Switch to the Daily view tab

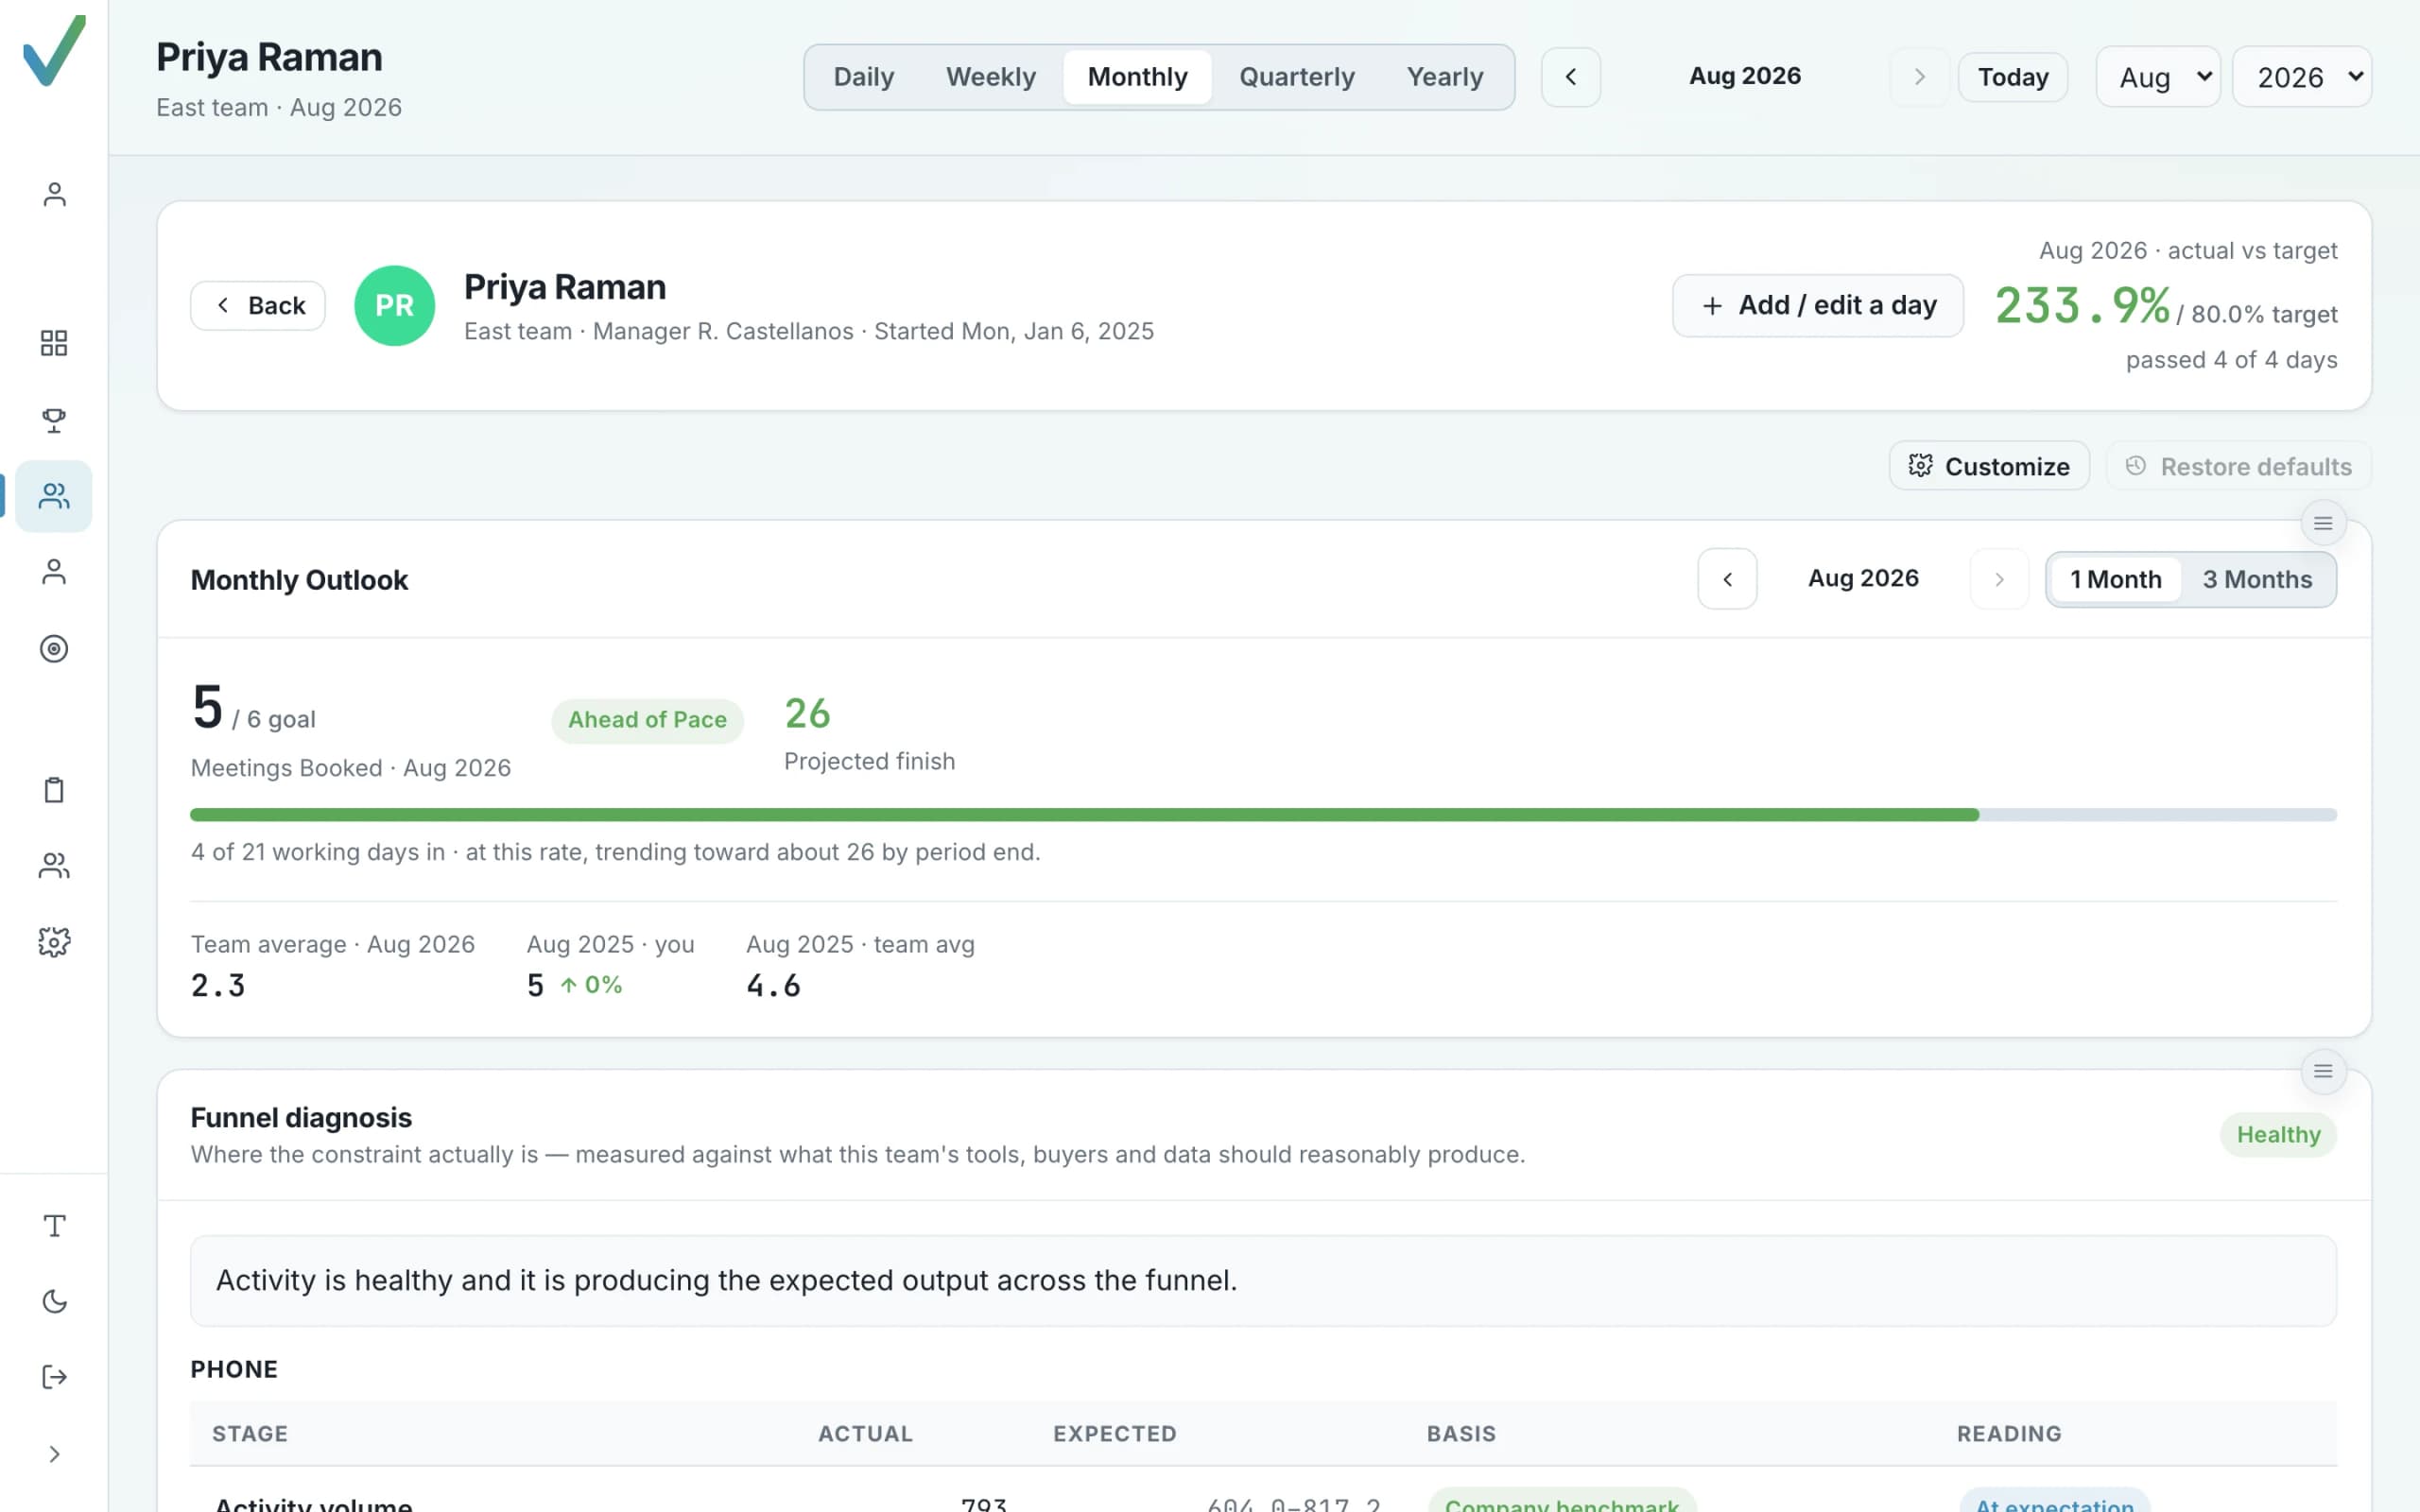pyautogui.click(x=863, y=77)
